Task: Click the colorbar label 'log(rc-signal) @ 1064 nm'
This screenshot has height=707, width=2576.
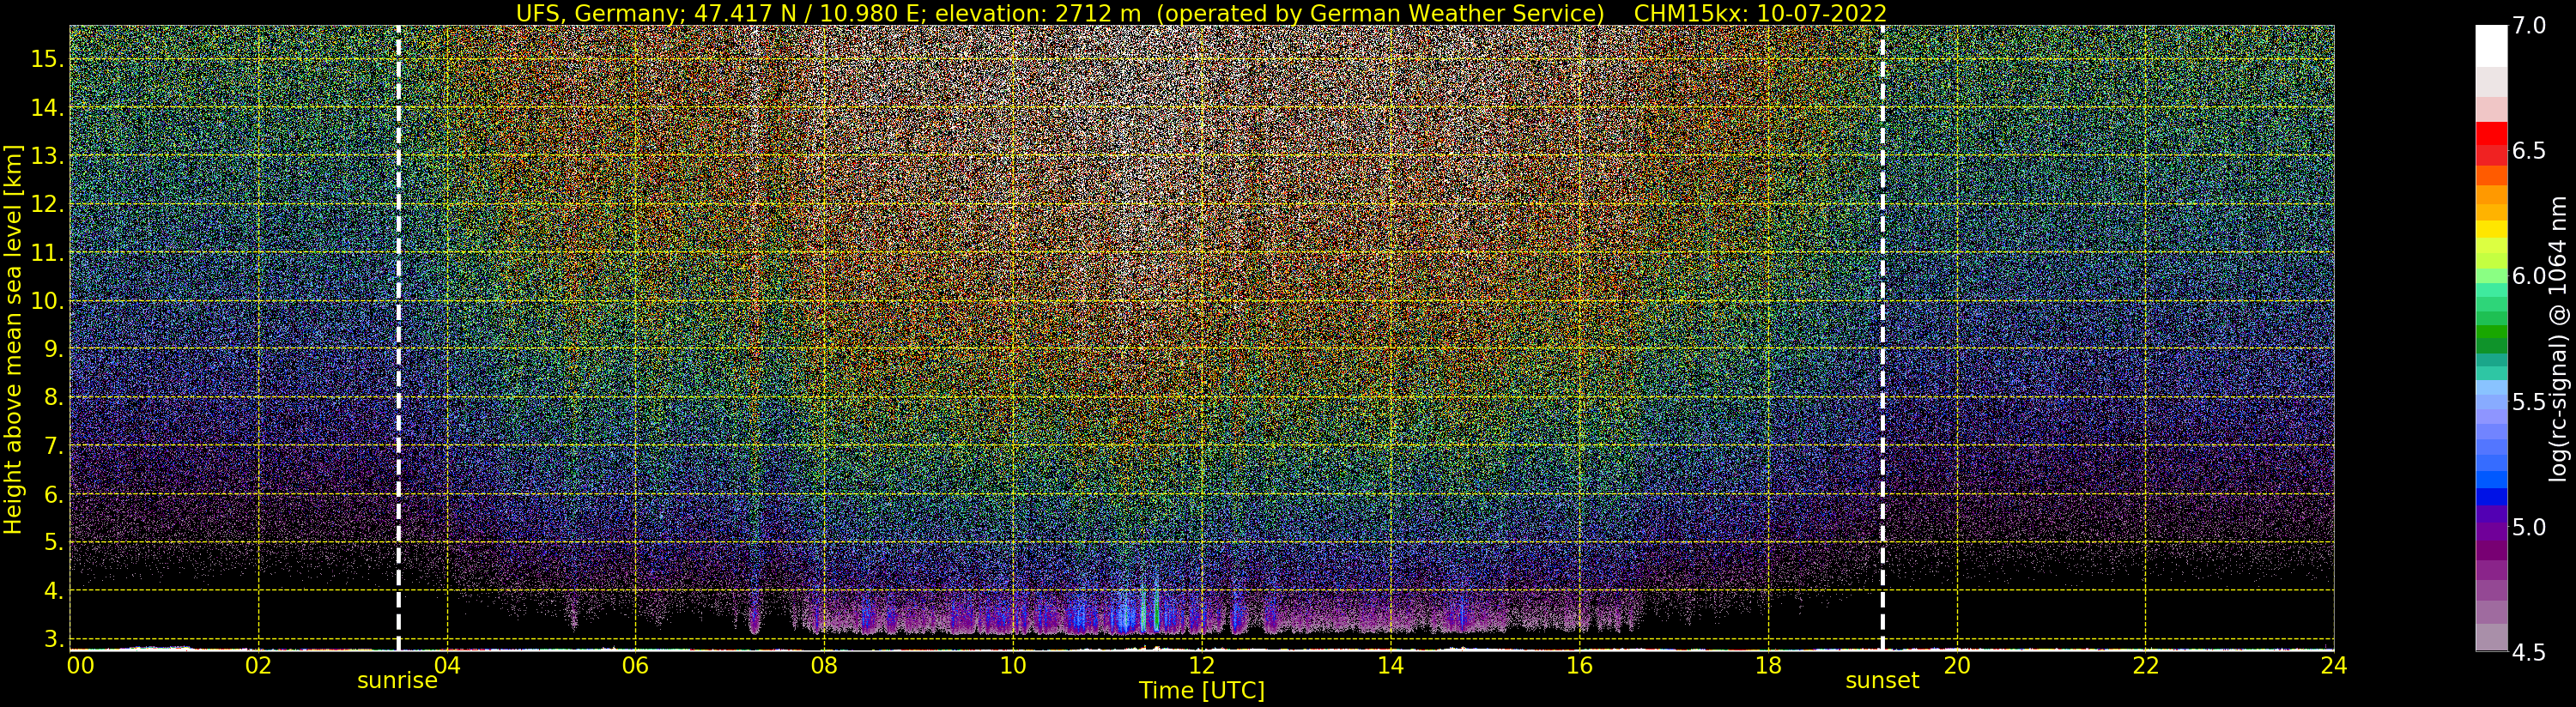Action: pos(2560,339)
